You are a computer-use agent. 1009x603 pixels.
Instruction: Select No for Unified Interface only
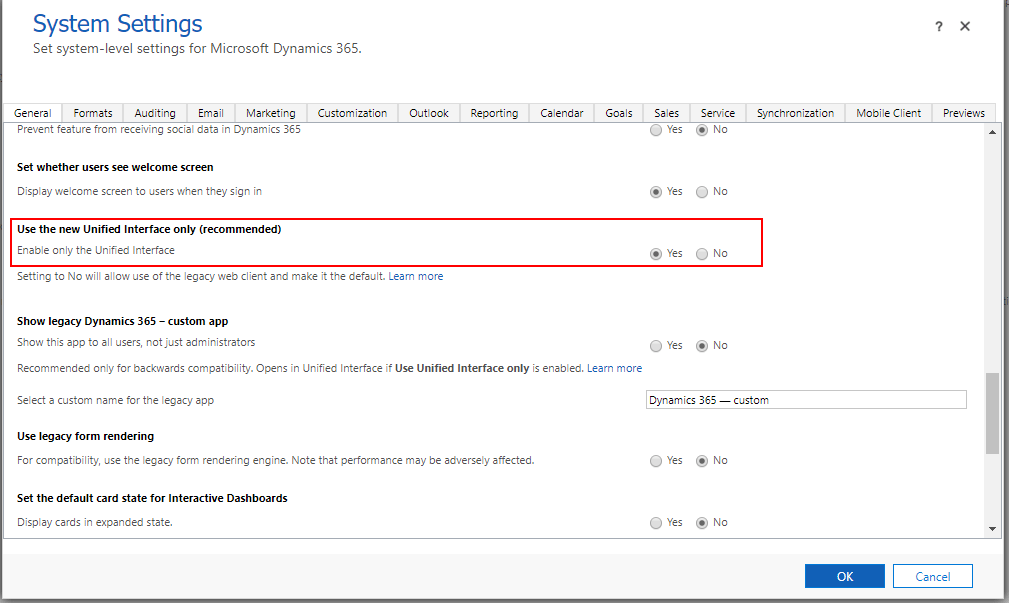pyautogui.click(x=702, y=254)
